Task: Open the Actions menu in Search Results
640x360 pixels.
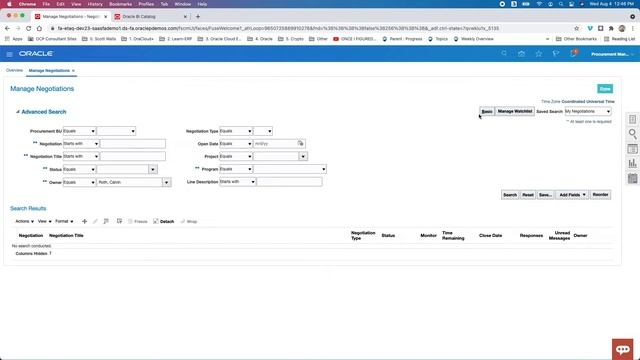Action: pos(24,221)
